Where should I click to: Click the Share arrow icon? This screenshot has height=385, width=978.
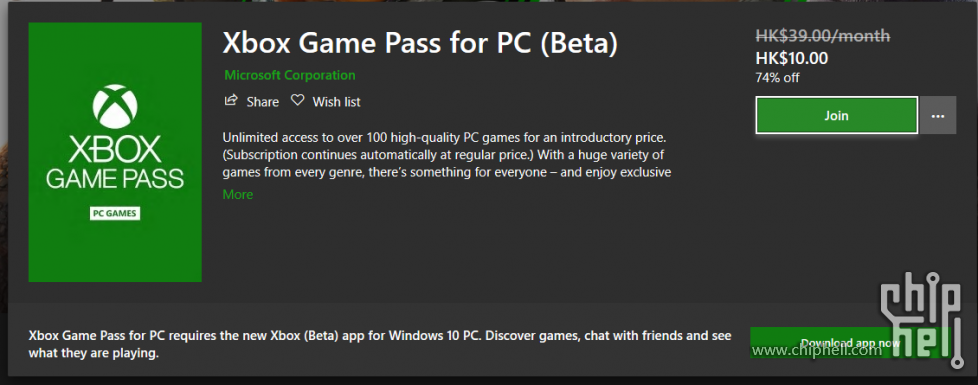[x=231, y=100]
